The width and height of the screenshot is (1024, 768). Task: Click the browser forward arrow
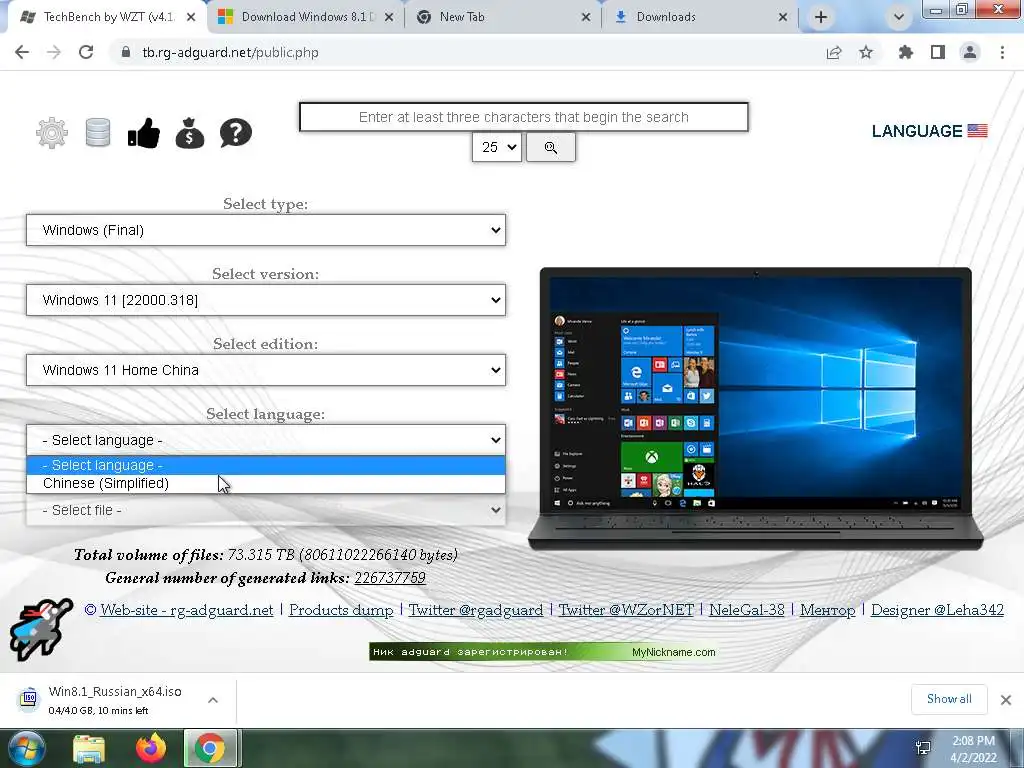click(54, 52)
